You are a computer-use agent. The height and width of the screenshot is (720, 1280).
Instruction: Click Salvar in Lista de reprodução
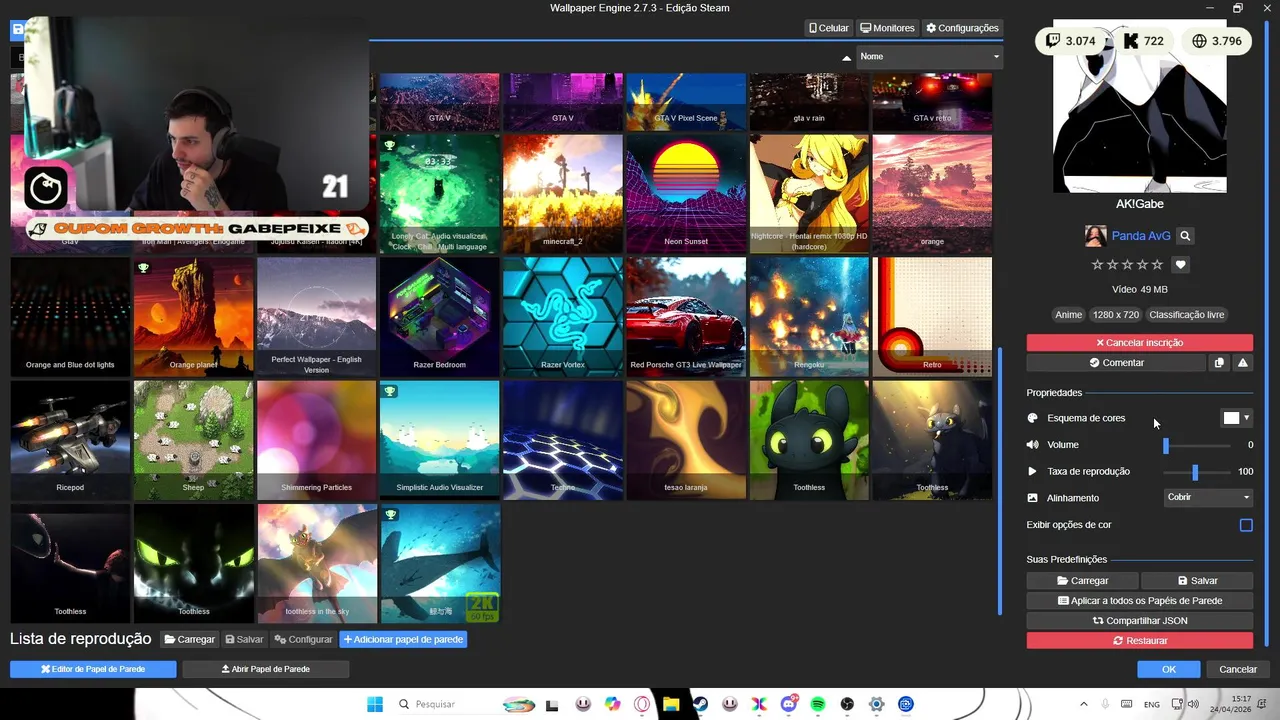tap(245, 639)
